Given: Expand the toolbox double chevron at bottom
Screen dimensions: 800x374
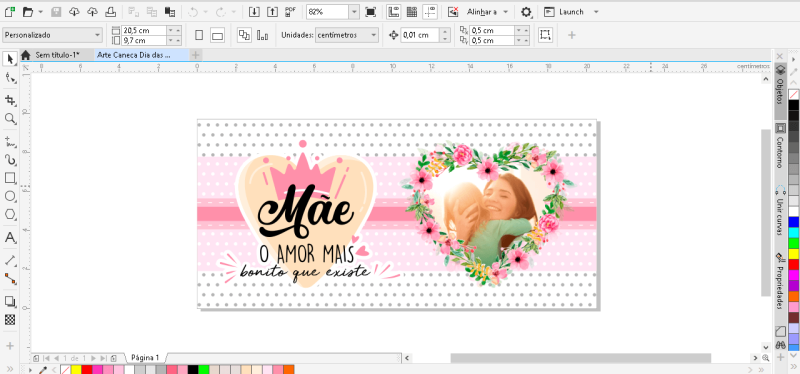Looking at the screenshot, I should [10, 368].
